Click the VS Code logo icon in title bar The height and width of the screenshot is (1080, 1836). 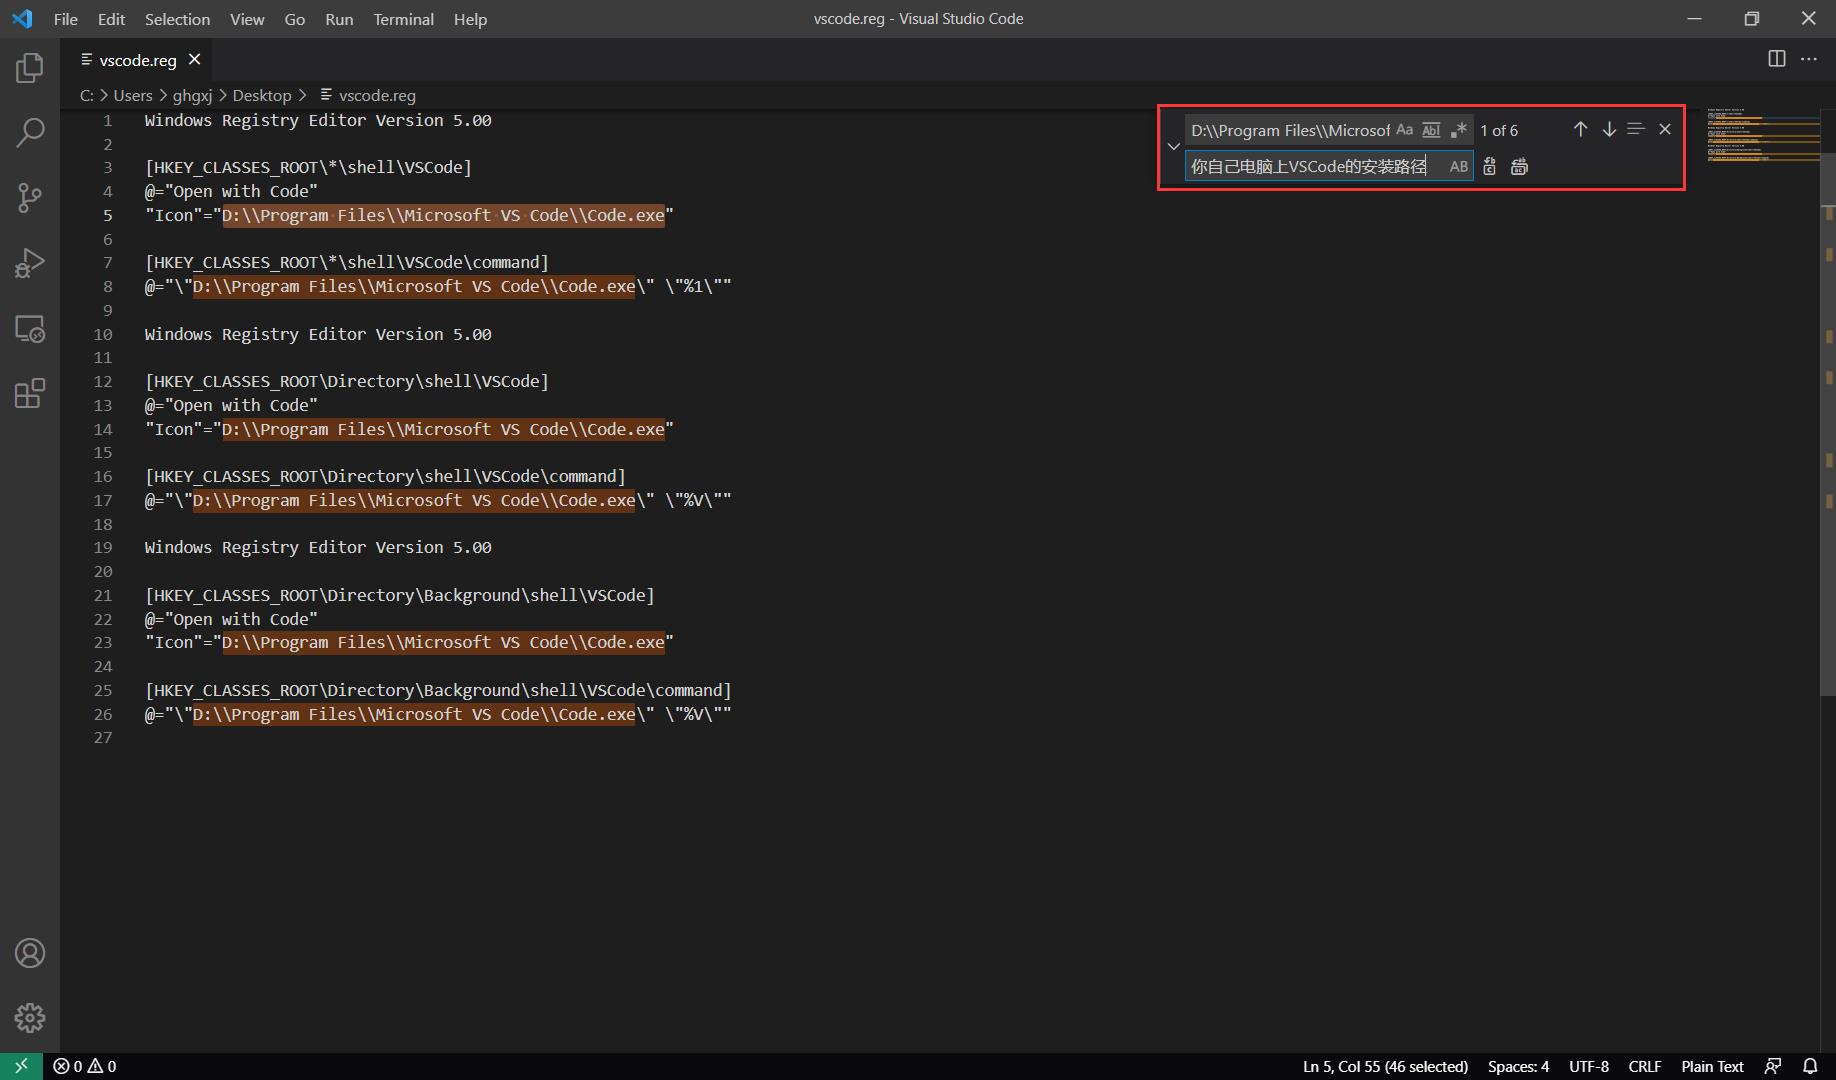[22, 19]
